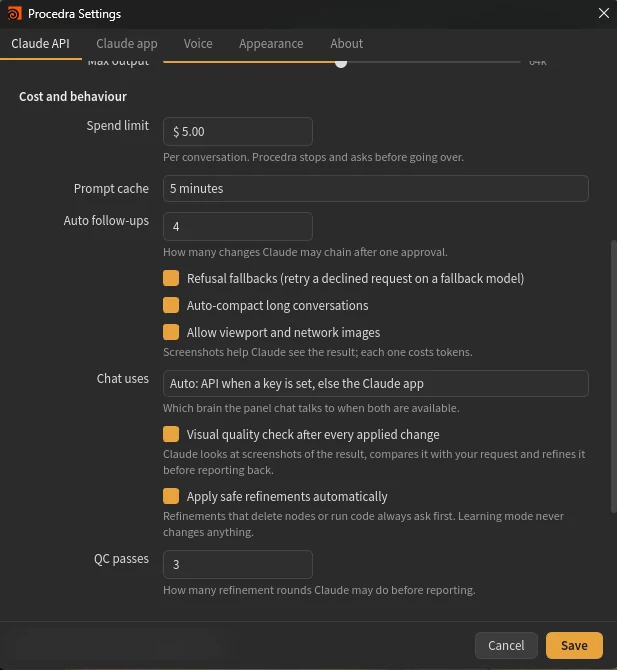Click the 'Per conversation. Procedra stops' hint text
The image size is (617, 670).
pos(313,157)
